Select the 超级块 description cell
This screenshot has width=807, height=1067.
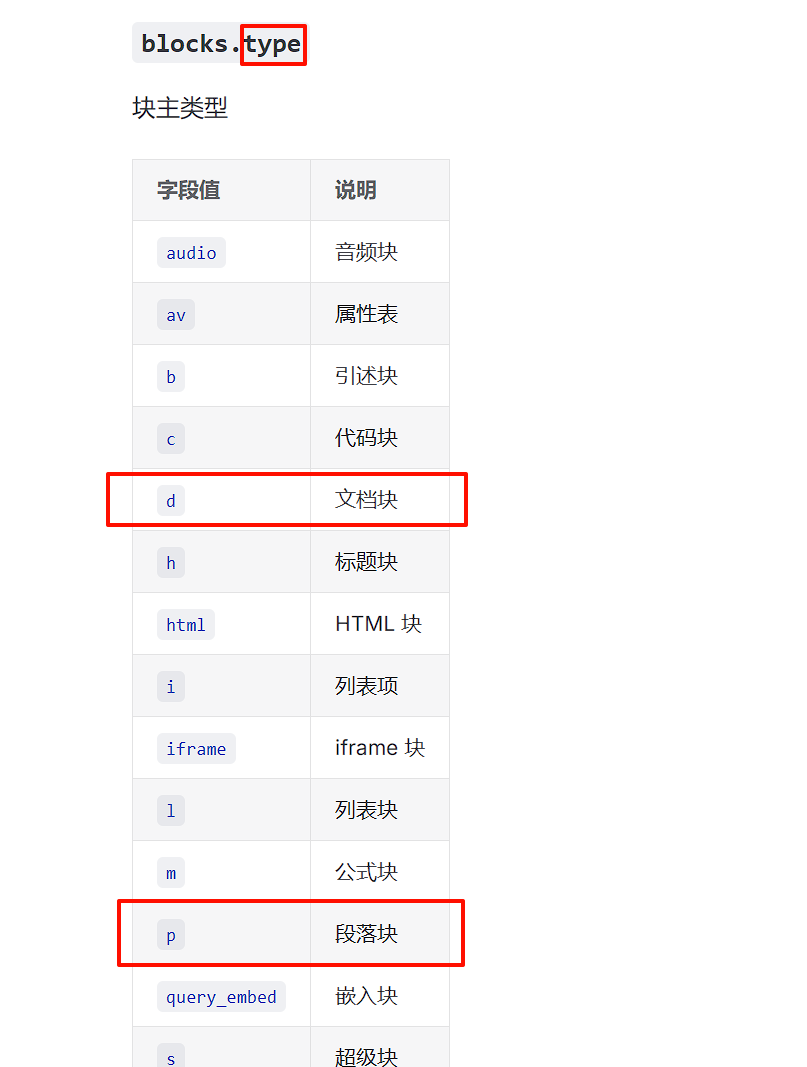pos(366,1056)
